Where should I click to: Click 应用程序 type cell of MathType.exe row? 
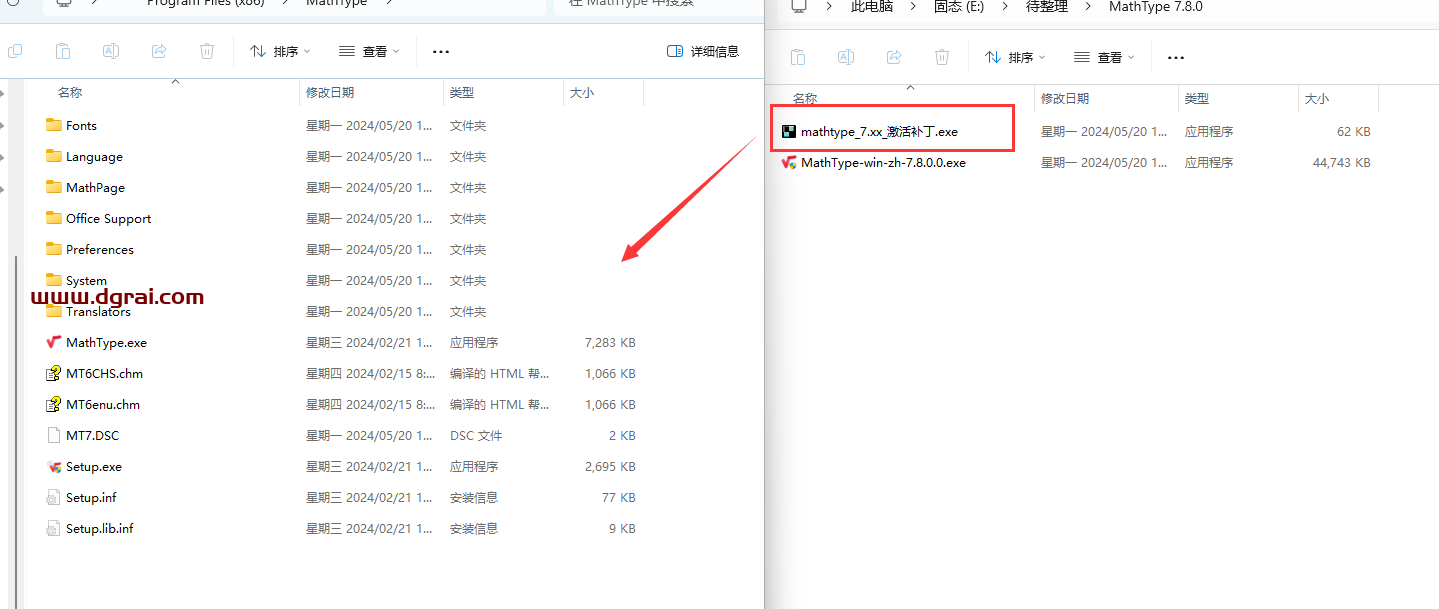[474, 342]
